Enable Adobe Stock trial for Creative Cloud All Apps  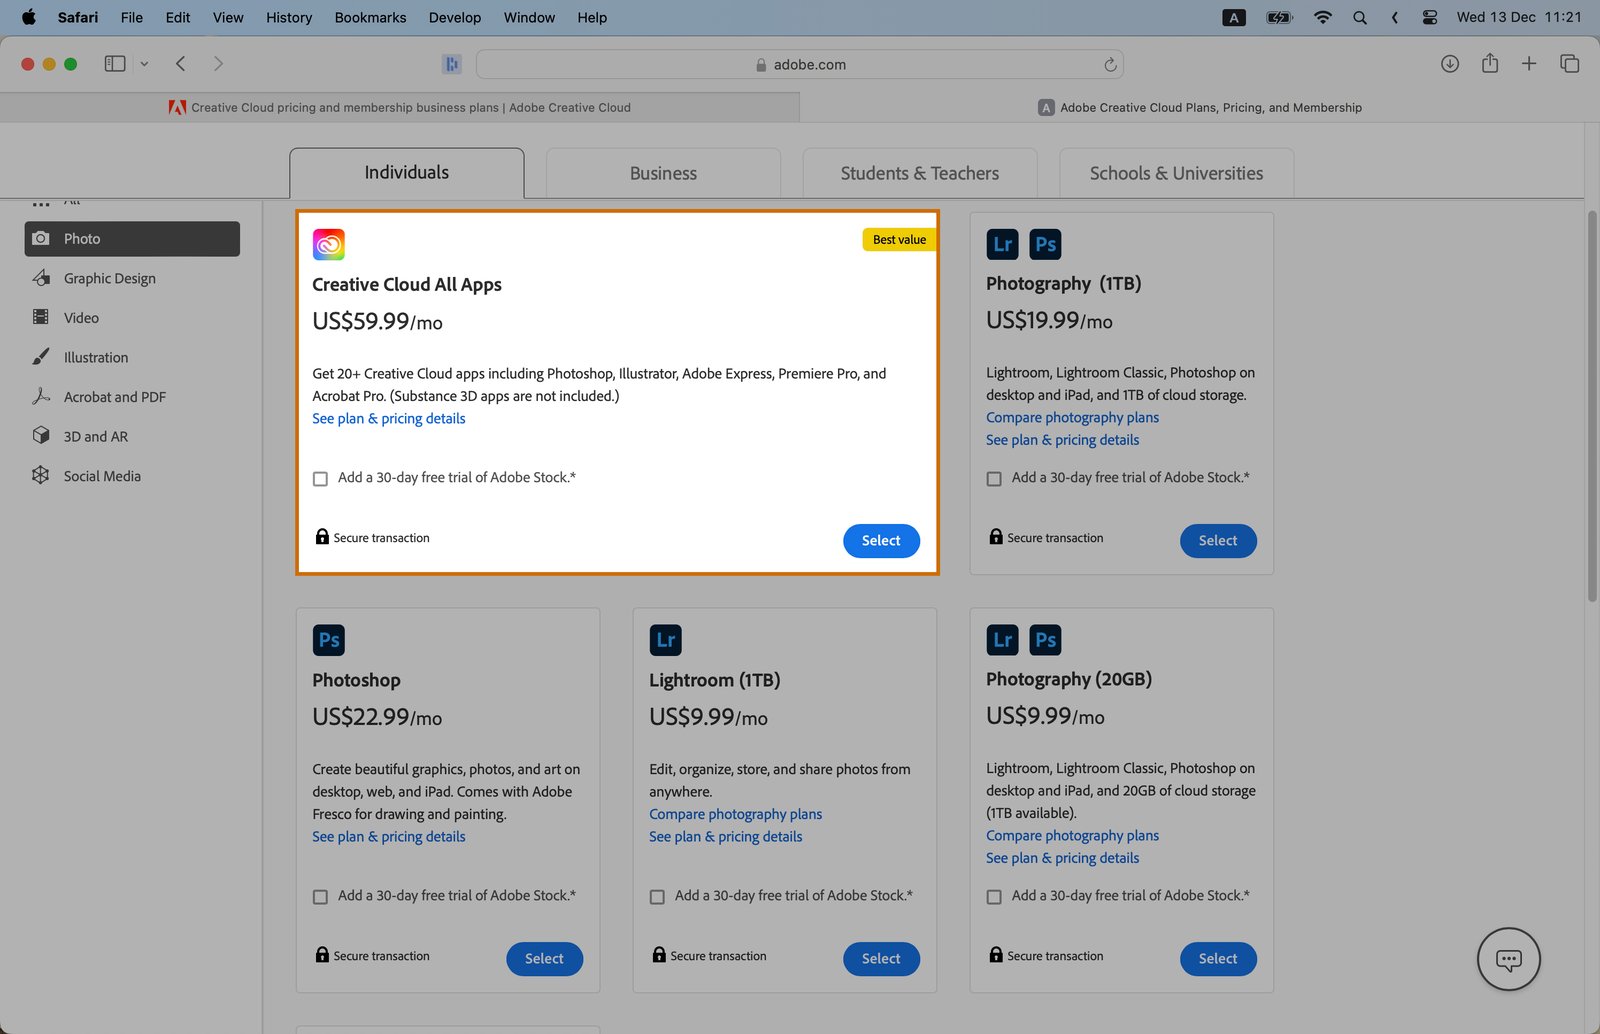point(321,479)
